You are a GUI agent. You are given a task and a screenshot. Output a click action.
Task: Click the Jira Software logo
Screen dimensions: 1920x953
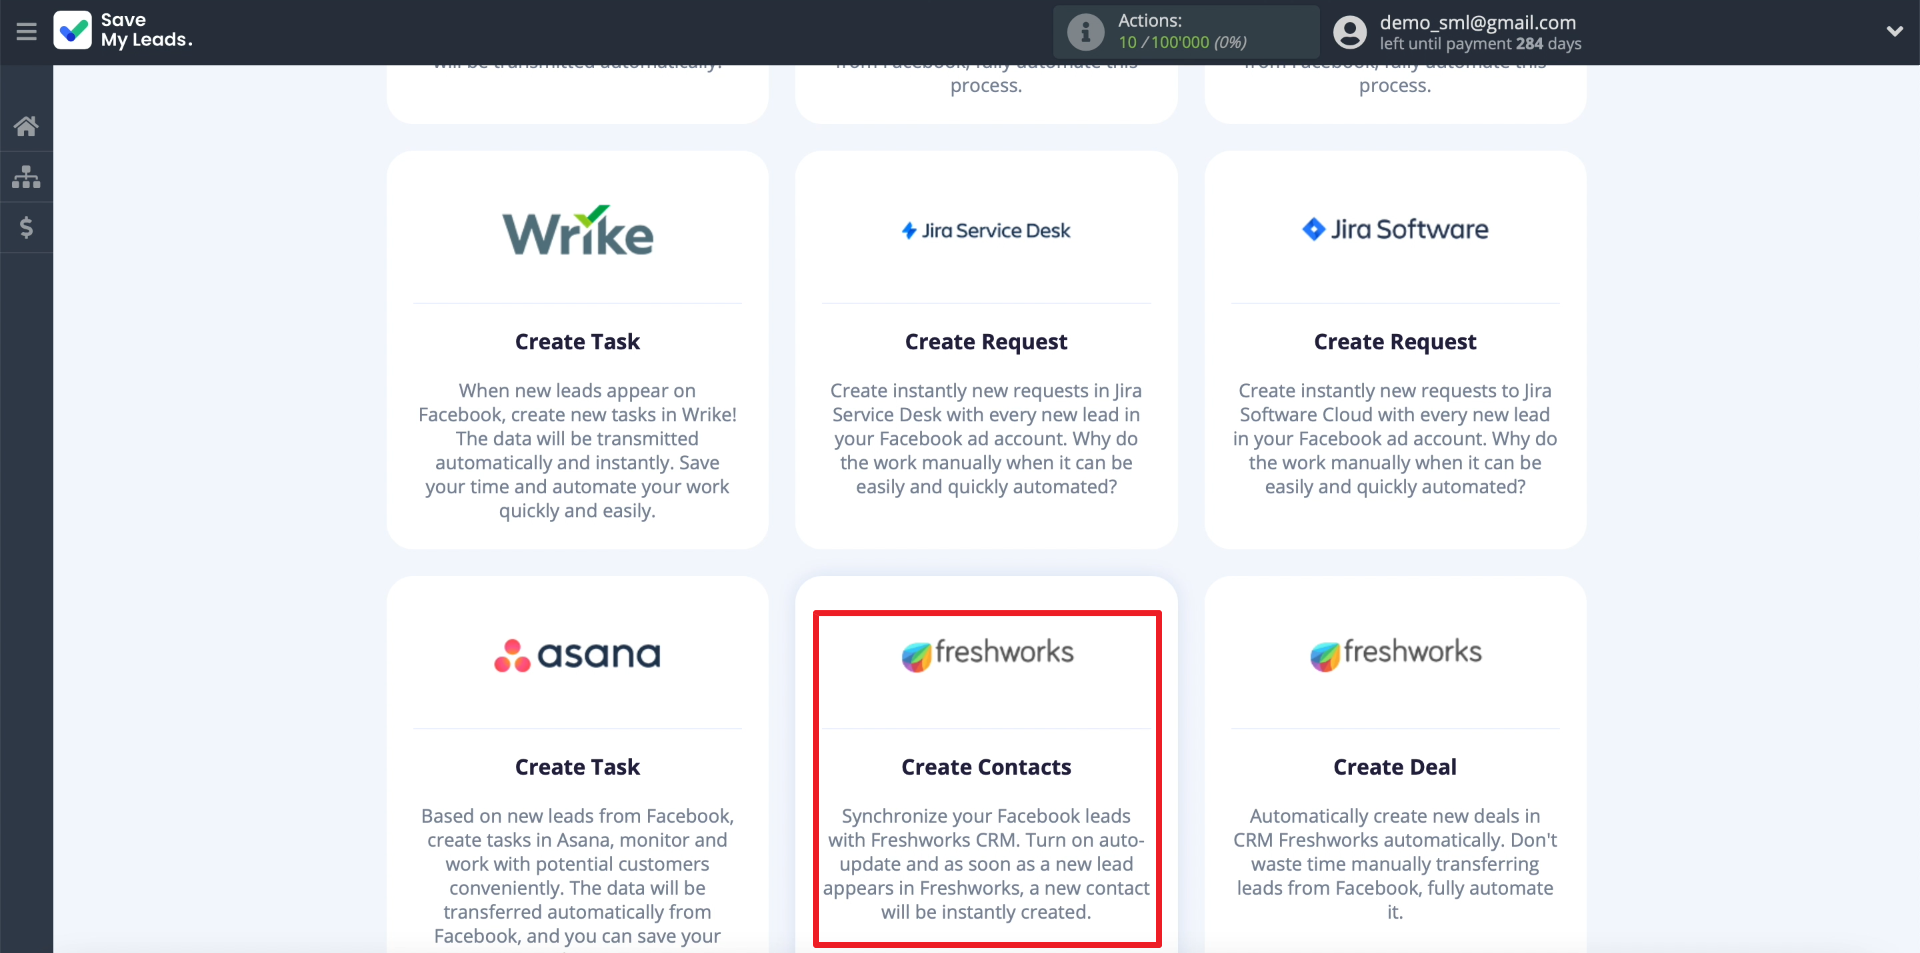click(1395, 229)
